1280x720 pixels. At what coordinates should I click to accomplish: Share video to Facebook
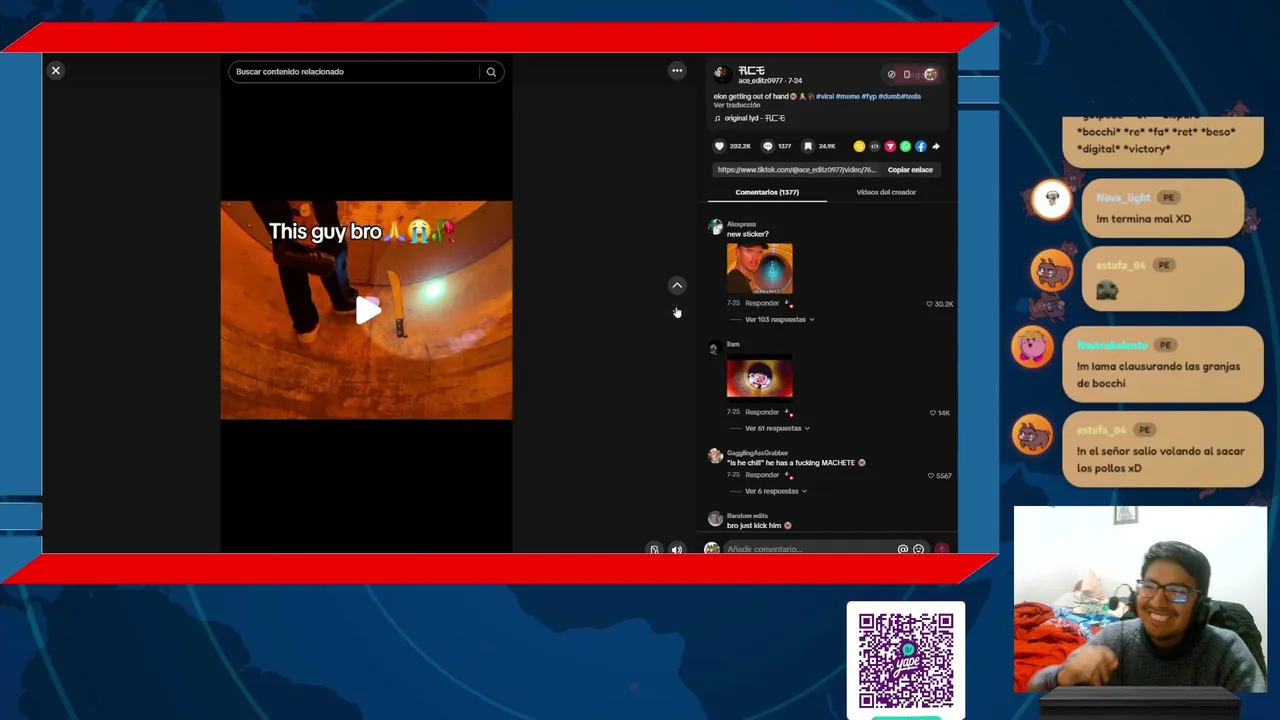(921, 146)
